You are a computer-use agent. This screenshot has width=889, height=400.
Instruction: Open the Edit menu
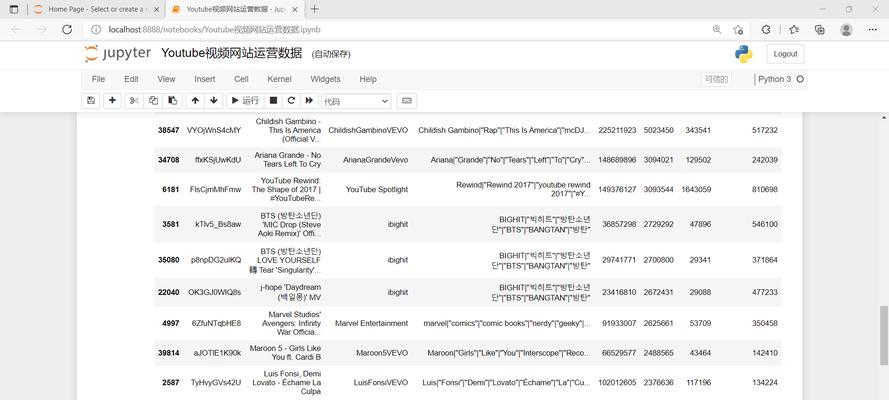tap(132, 79)
